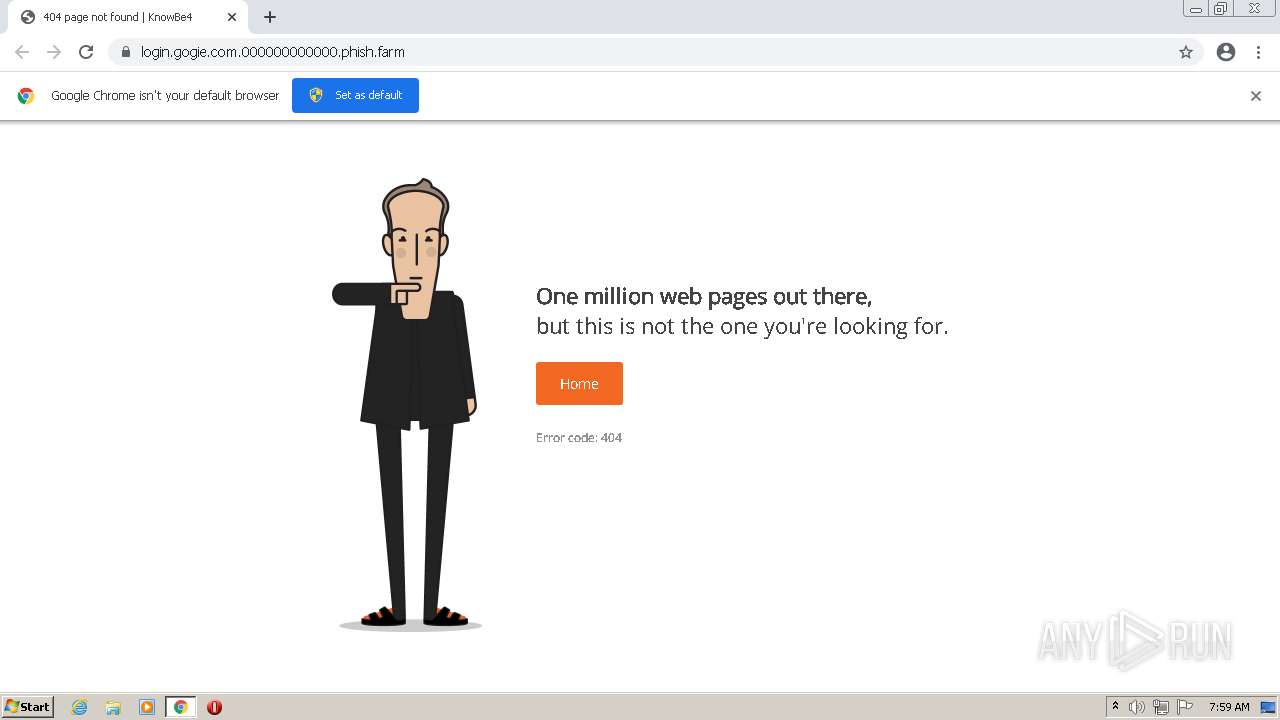Close the Chrome window
Image resolution: width=1280 pixels, height=720 pixels.
point(1254,9)
